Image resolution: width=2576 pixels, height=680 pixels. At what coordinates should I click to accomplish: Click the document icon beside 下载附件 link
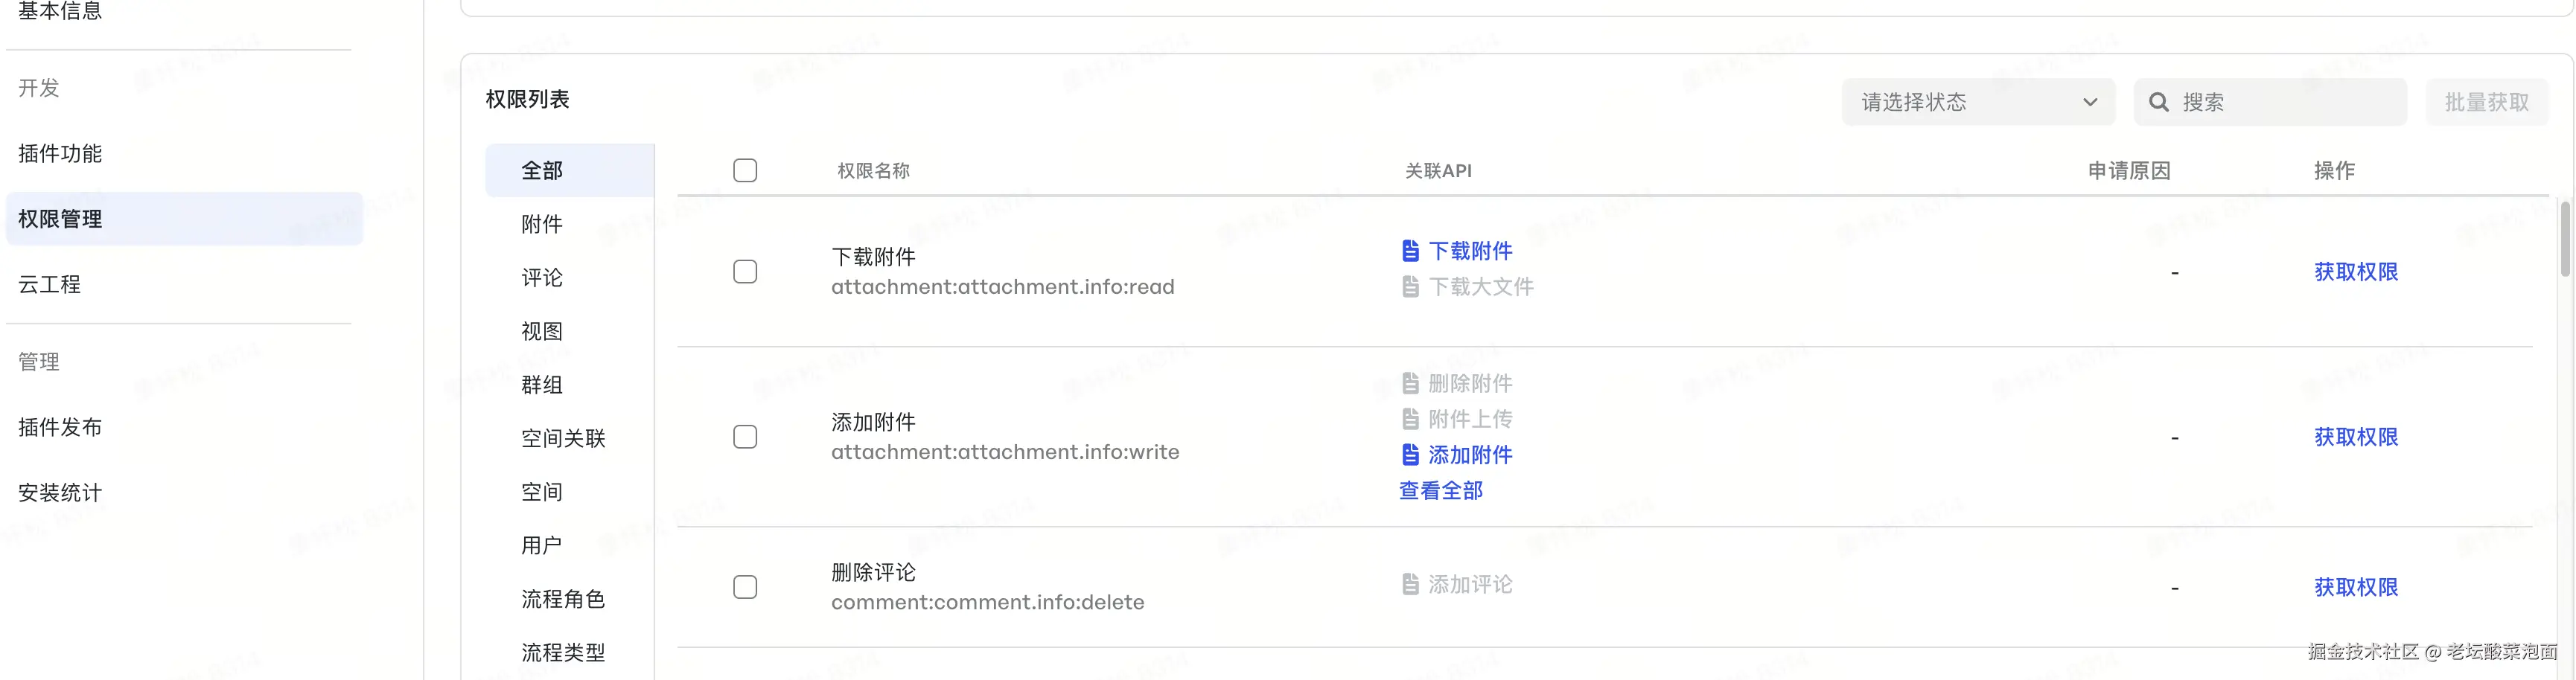point(1410,250)
